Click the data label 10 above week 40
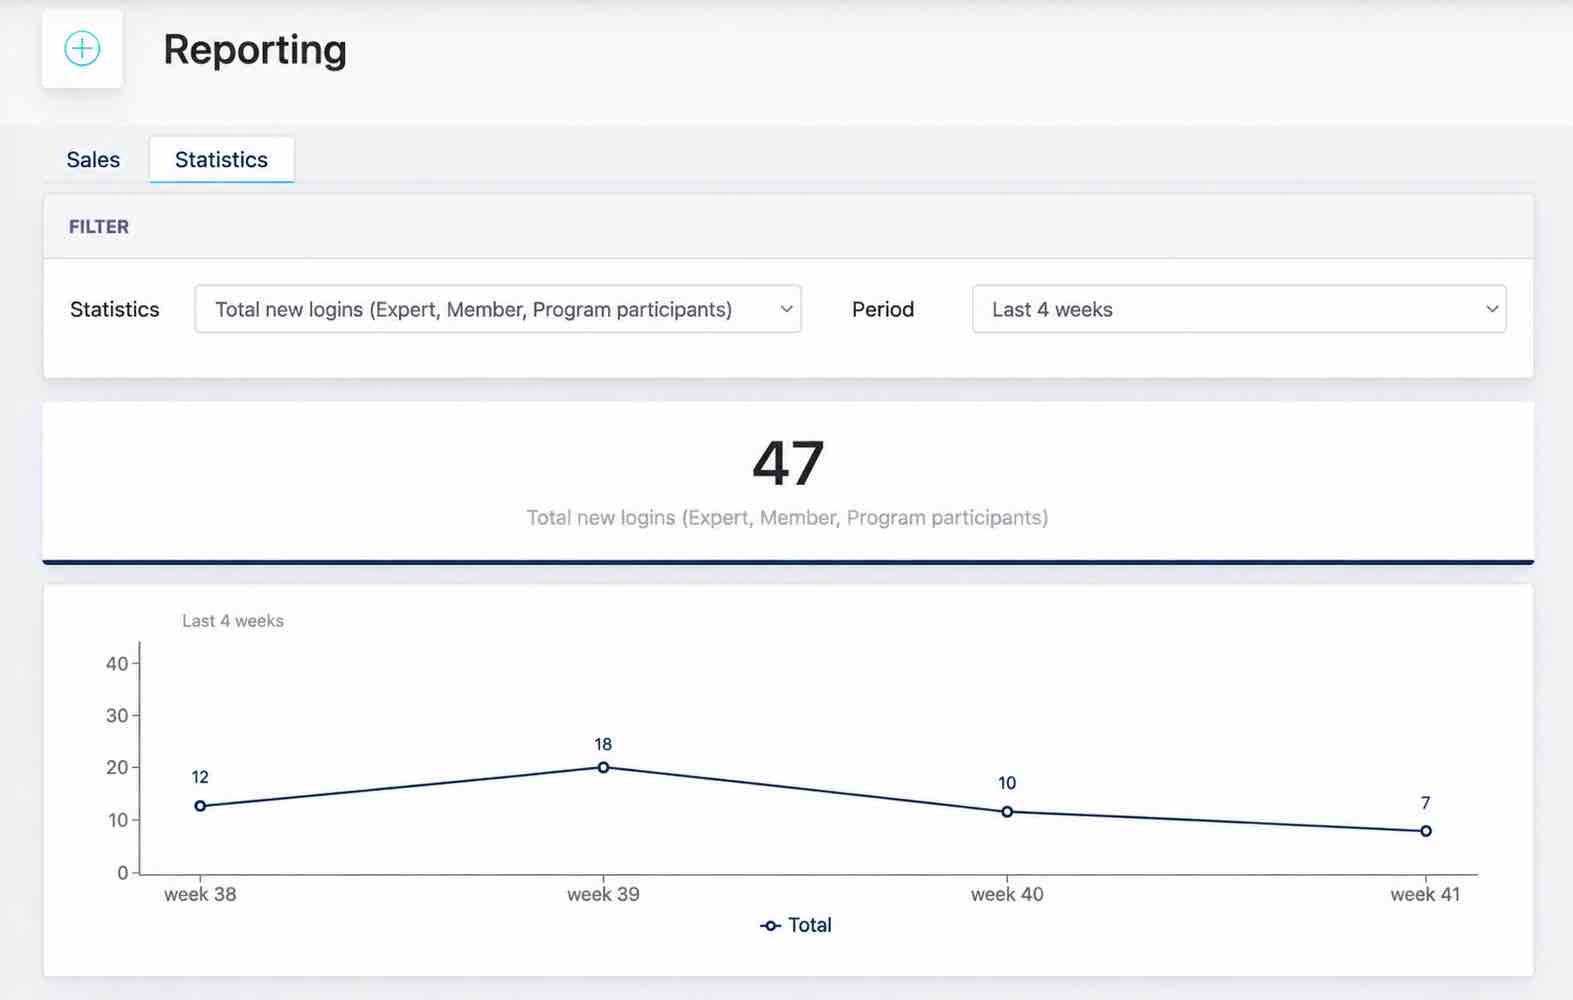Screen dimensions: 1573x1000 tap(1007, 783)
